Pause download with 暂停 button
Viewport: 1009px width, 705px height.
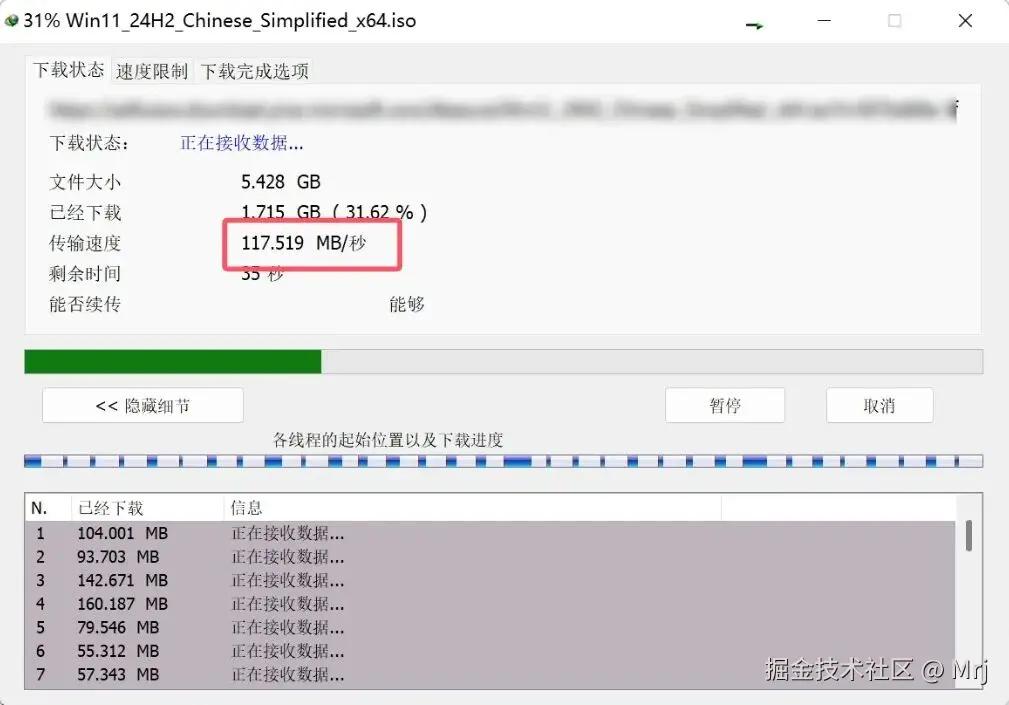pos(725,405)
